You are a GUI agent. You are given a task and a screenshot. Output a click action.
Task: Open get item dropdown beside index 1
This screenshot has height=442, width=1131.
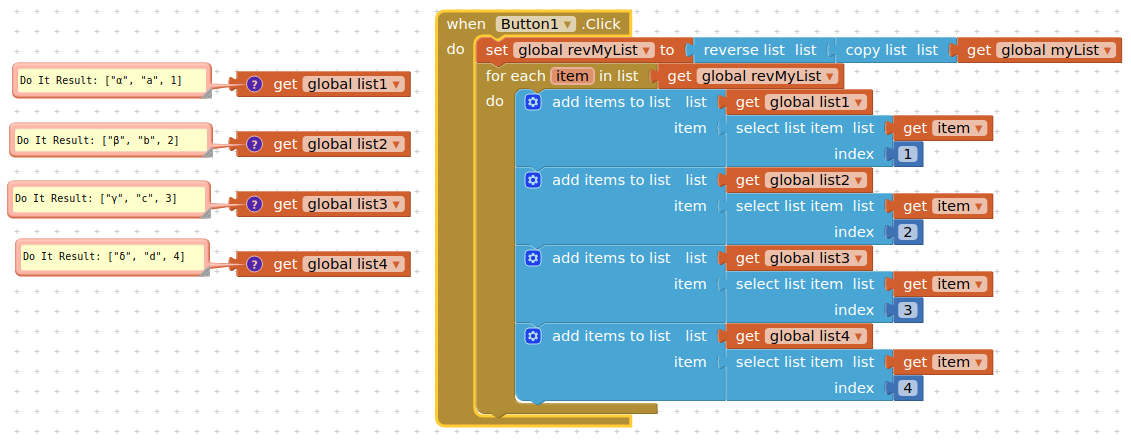tap(959, 128)
